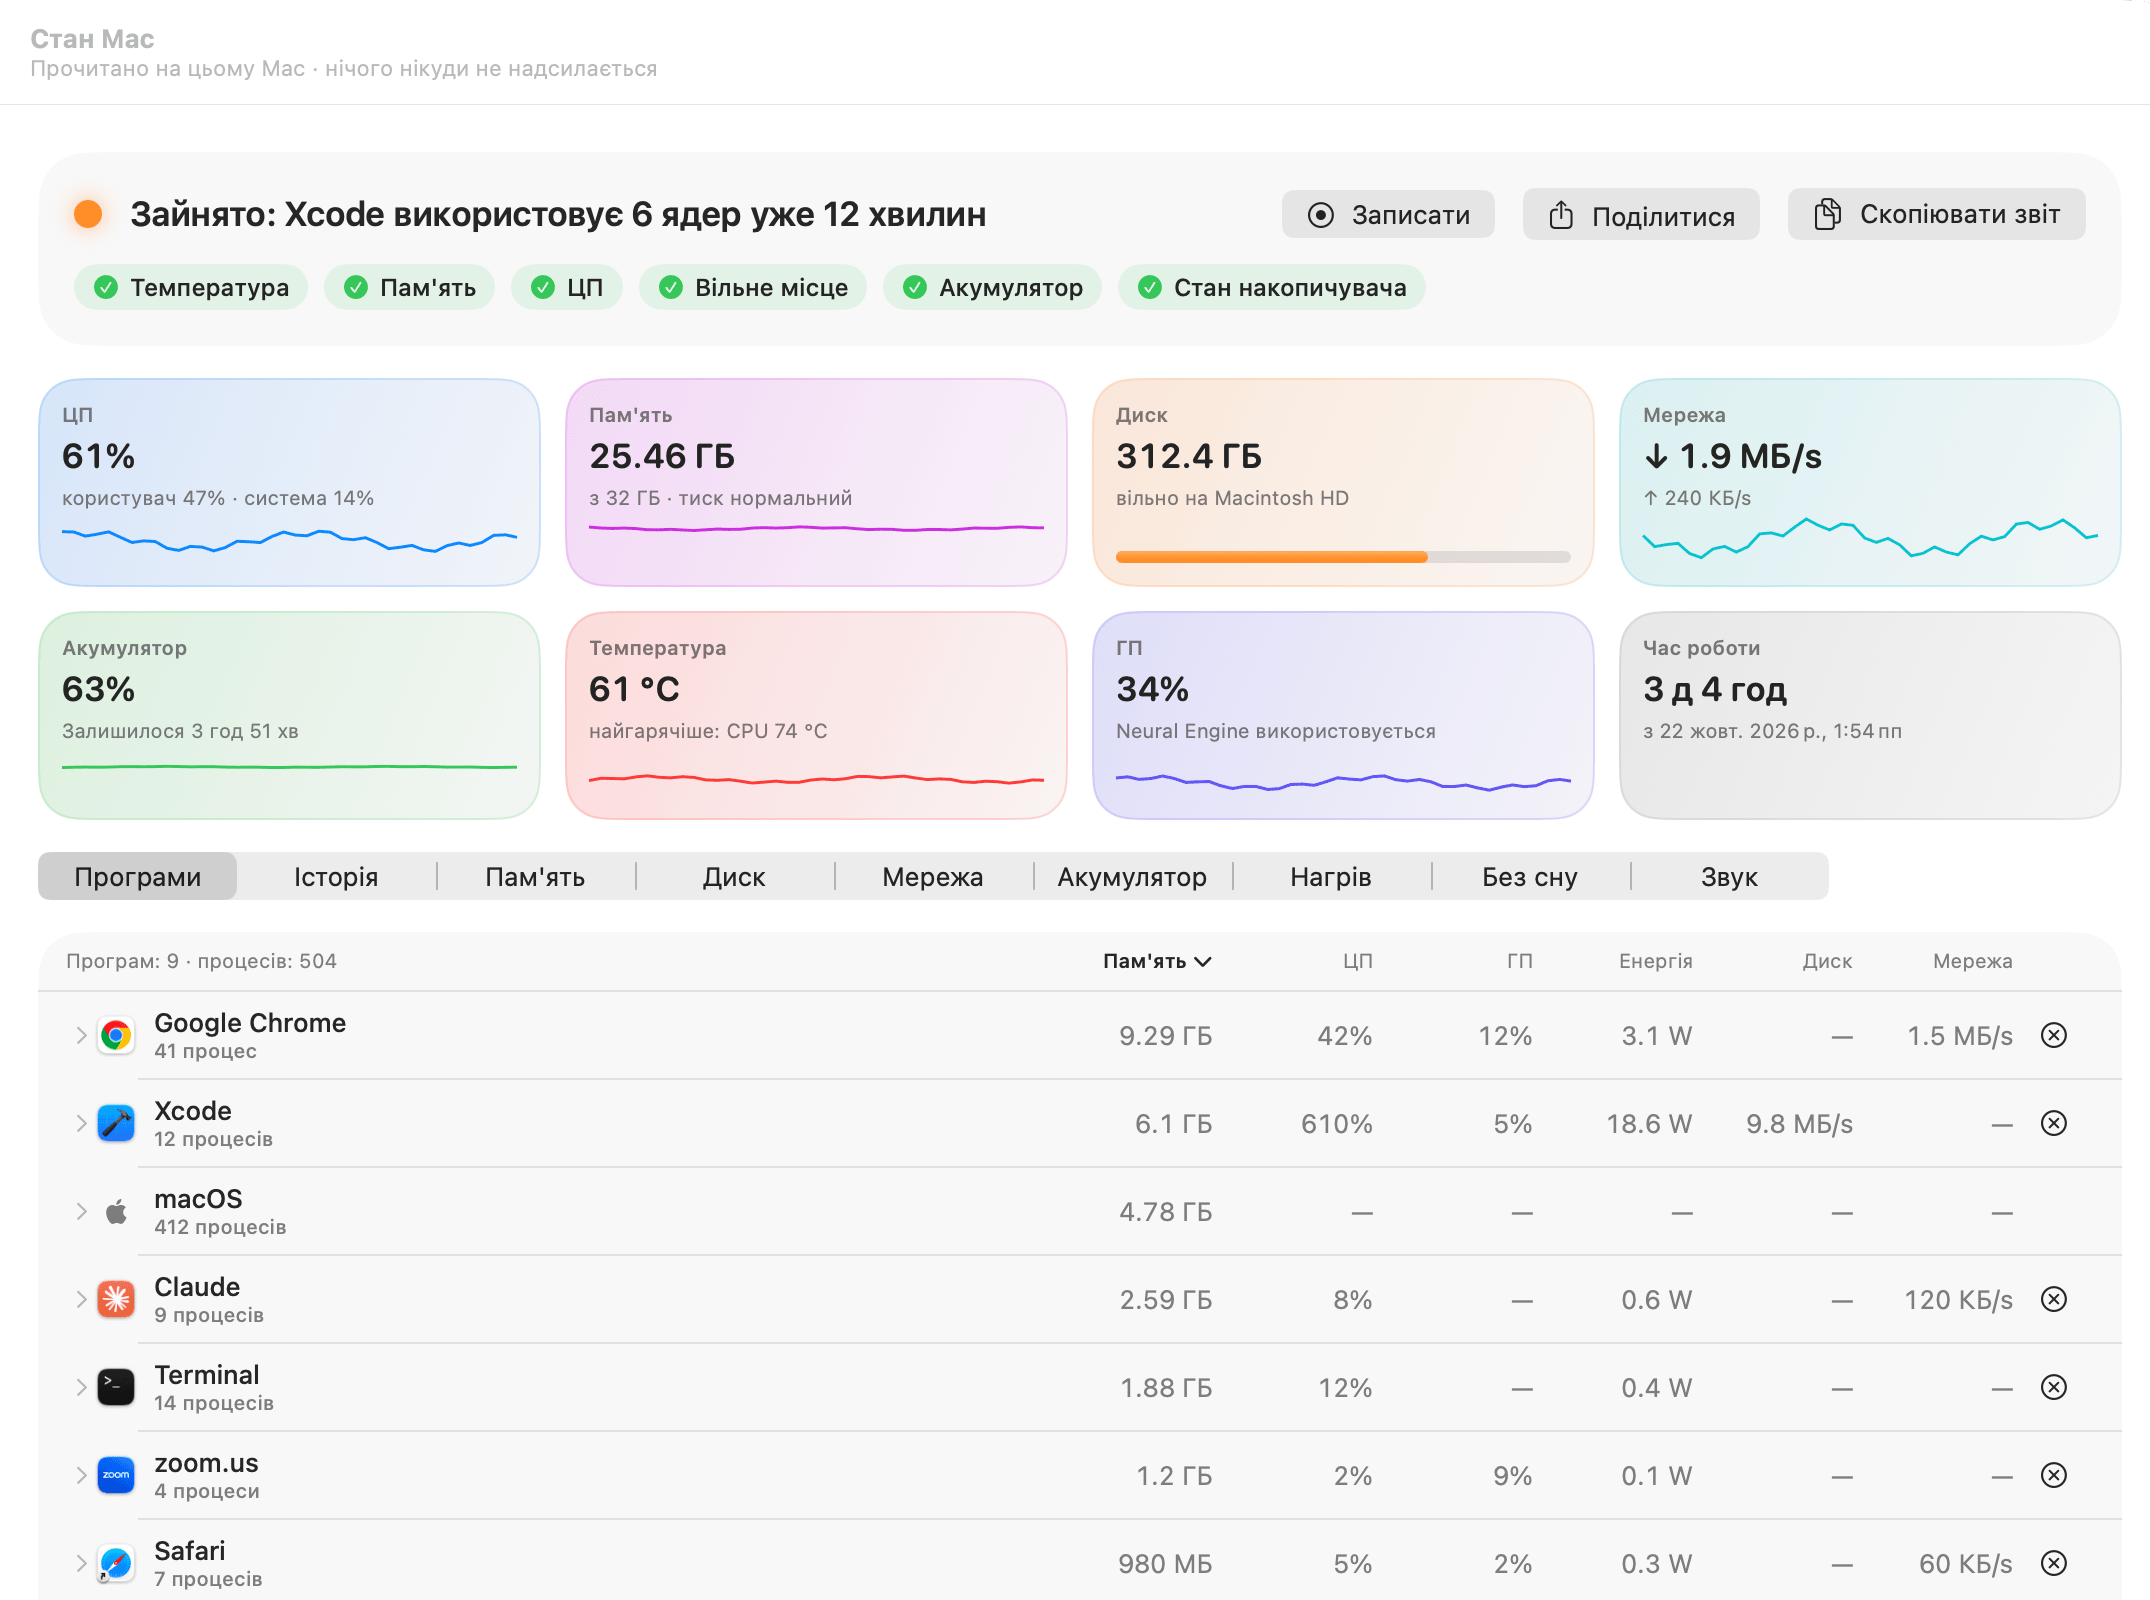The image size is (2150, 1600).
Task: Toggle the Стан накопичувача status chip
Action: (x=1272, y=288)
